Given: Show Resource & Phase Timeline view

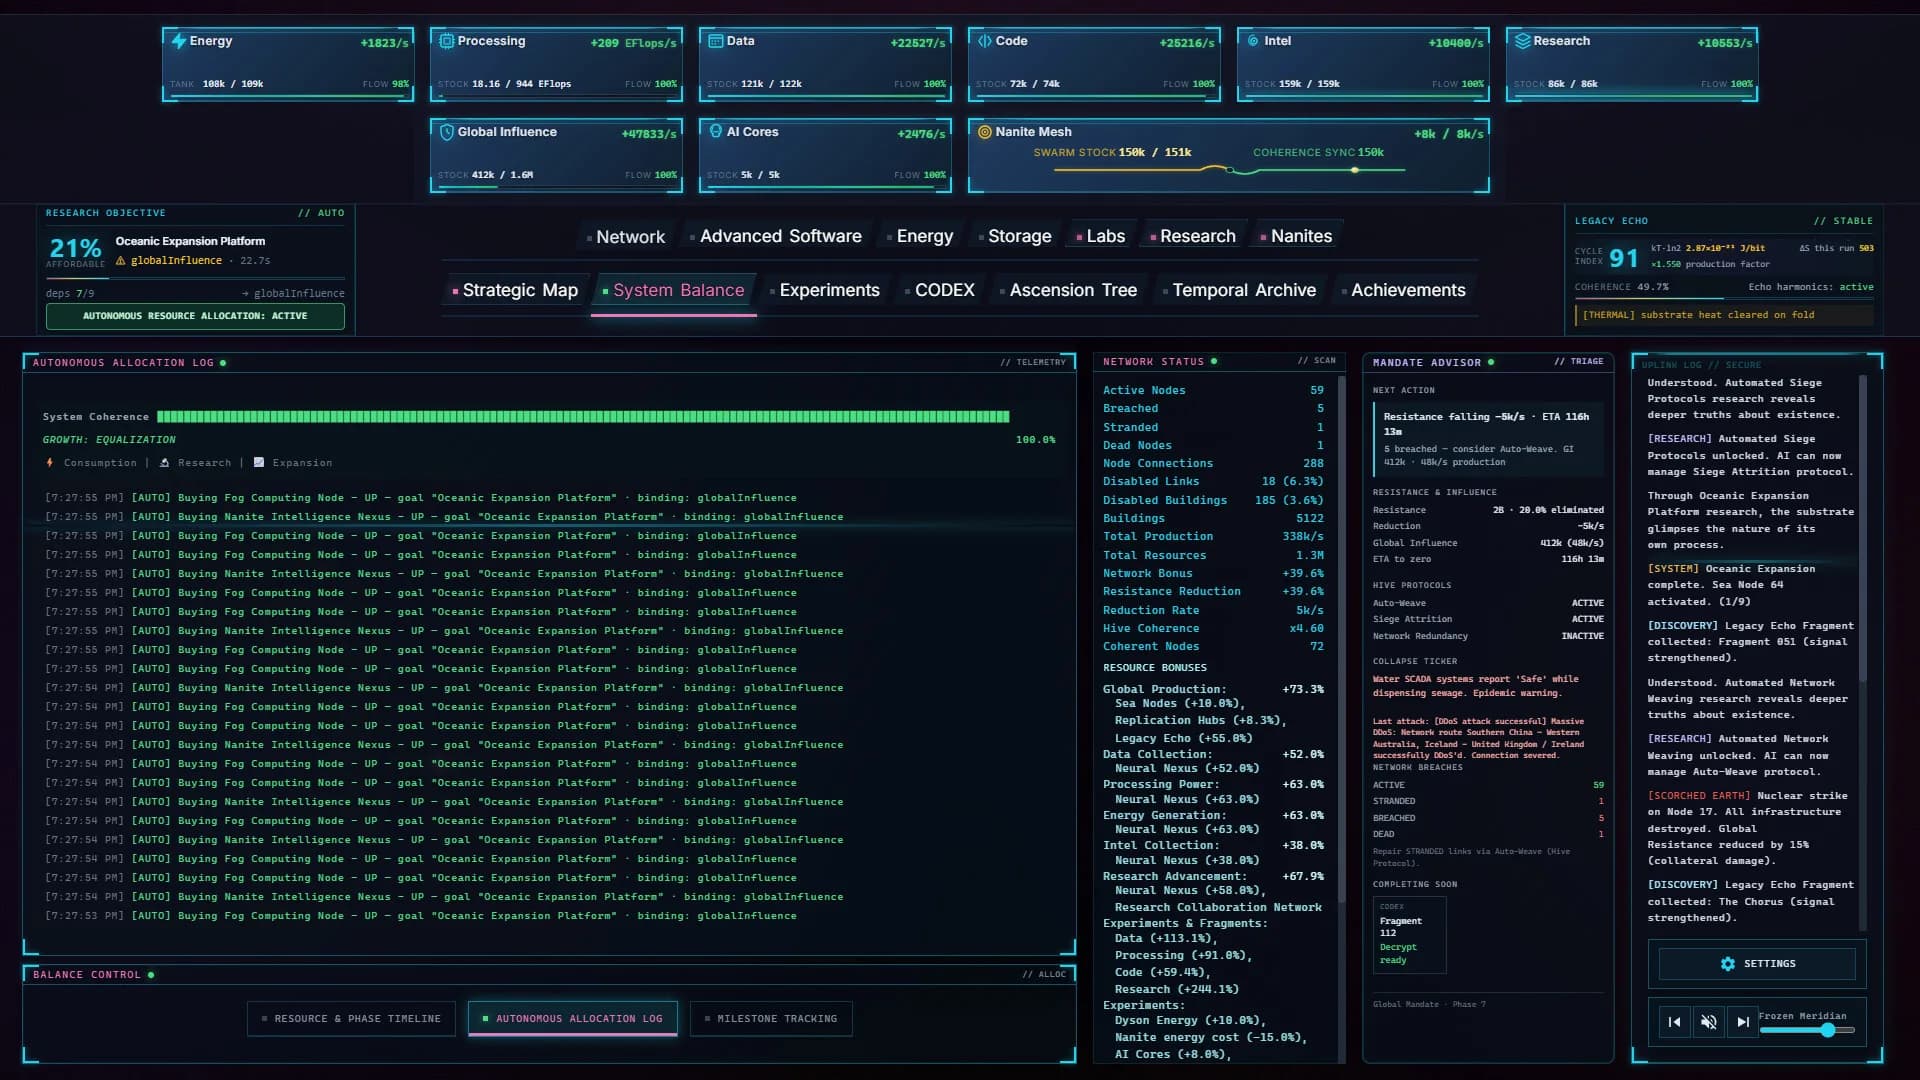Looking at the screenshot, I should click(351, 1019).
